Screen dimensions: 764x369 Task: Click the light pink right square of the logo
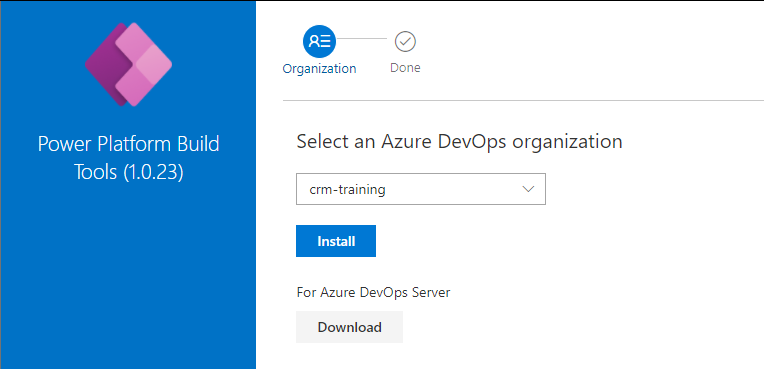(153, 64)
